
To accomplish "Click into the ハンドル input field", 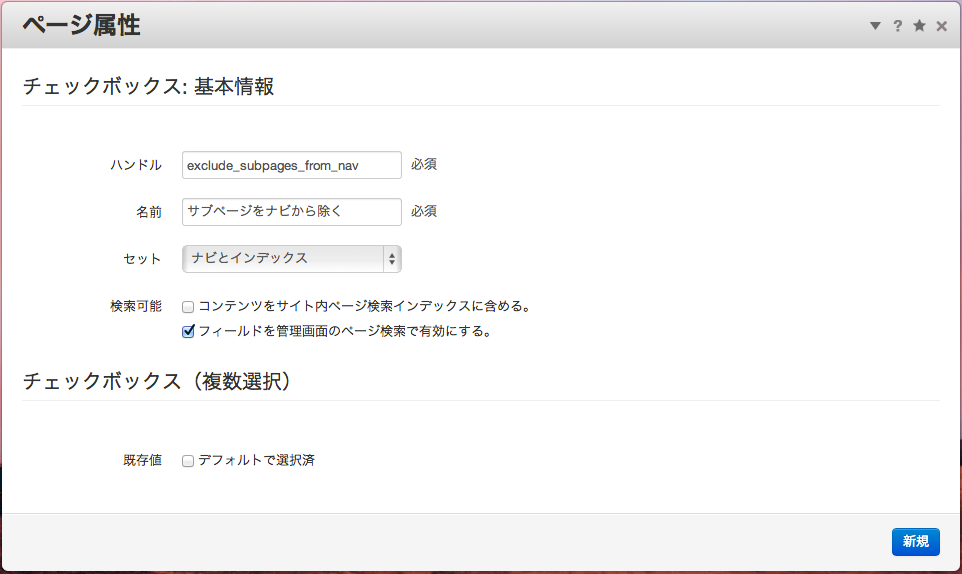I will point(291,165).
